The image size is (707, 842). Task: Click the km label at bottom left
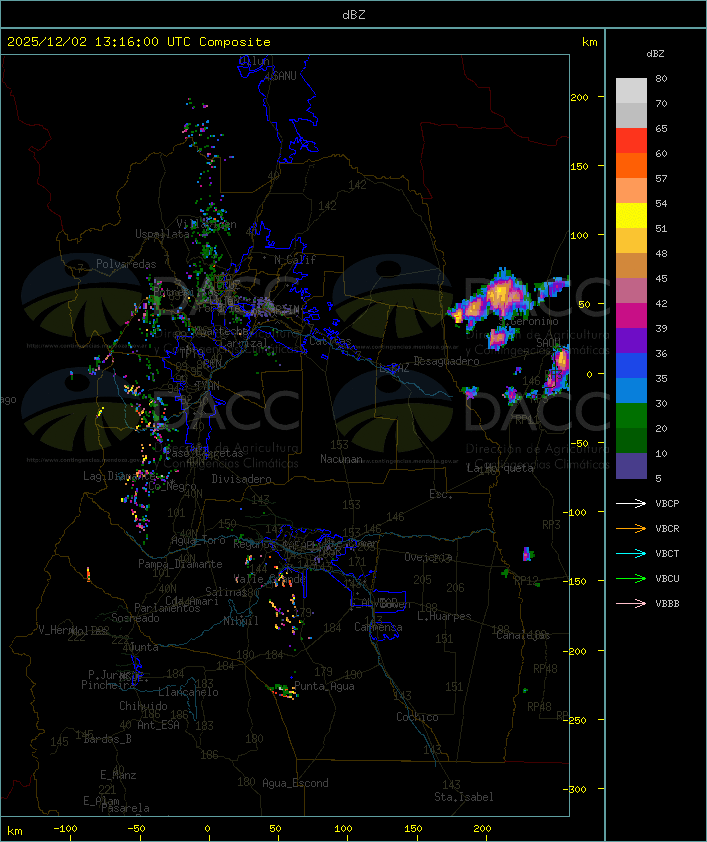[15, 831]
